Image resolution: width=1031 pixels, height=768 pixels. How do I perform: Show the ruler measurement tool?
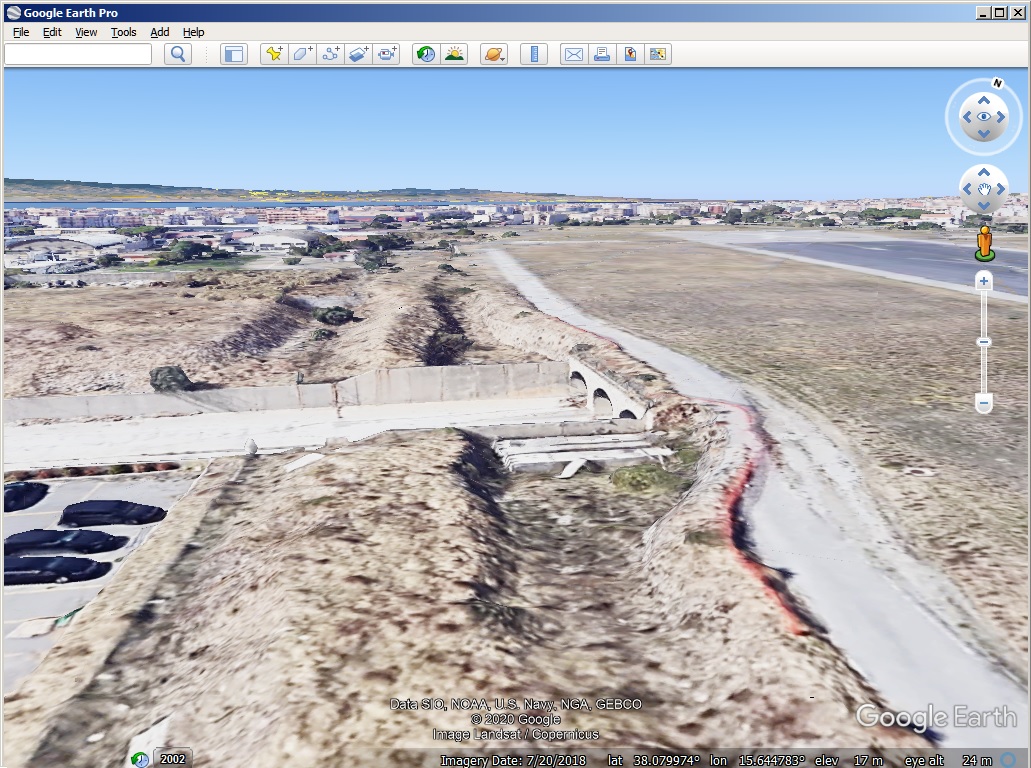[534, 54]
